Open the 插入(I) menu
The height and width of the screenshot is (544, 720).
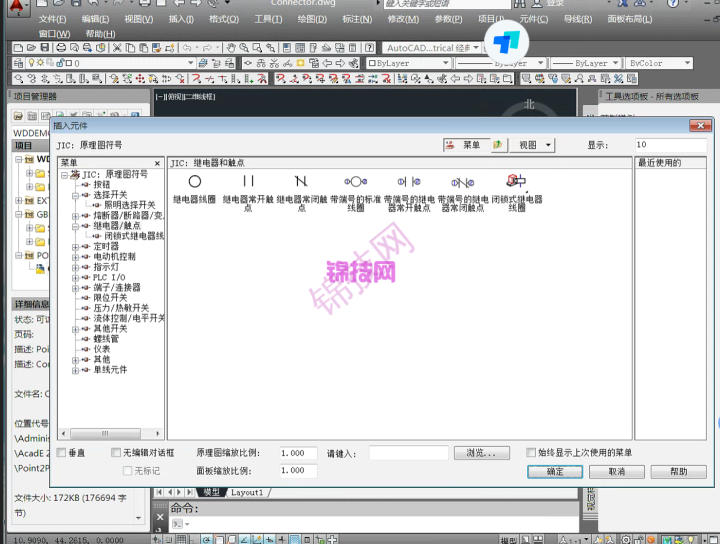point(181,19)
